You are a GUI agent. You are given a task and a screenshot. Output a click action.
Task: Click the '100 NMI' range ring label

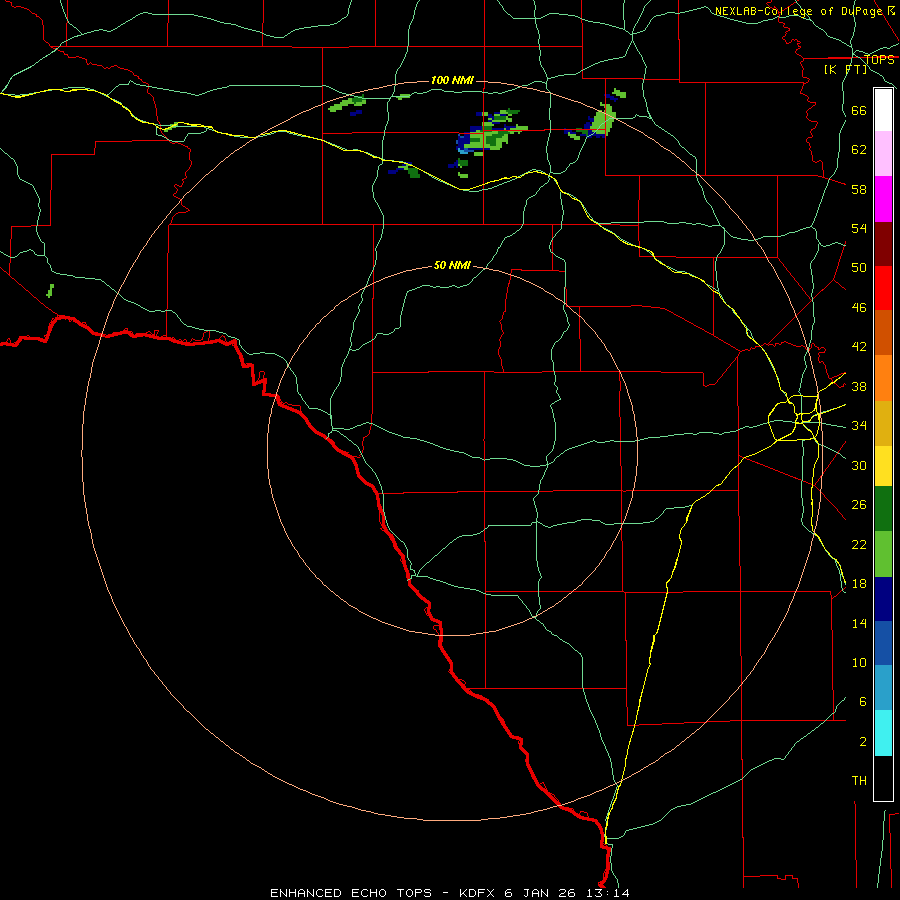452,80
